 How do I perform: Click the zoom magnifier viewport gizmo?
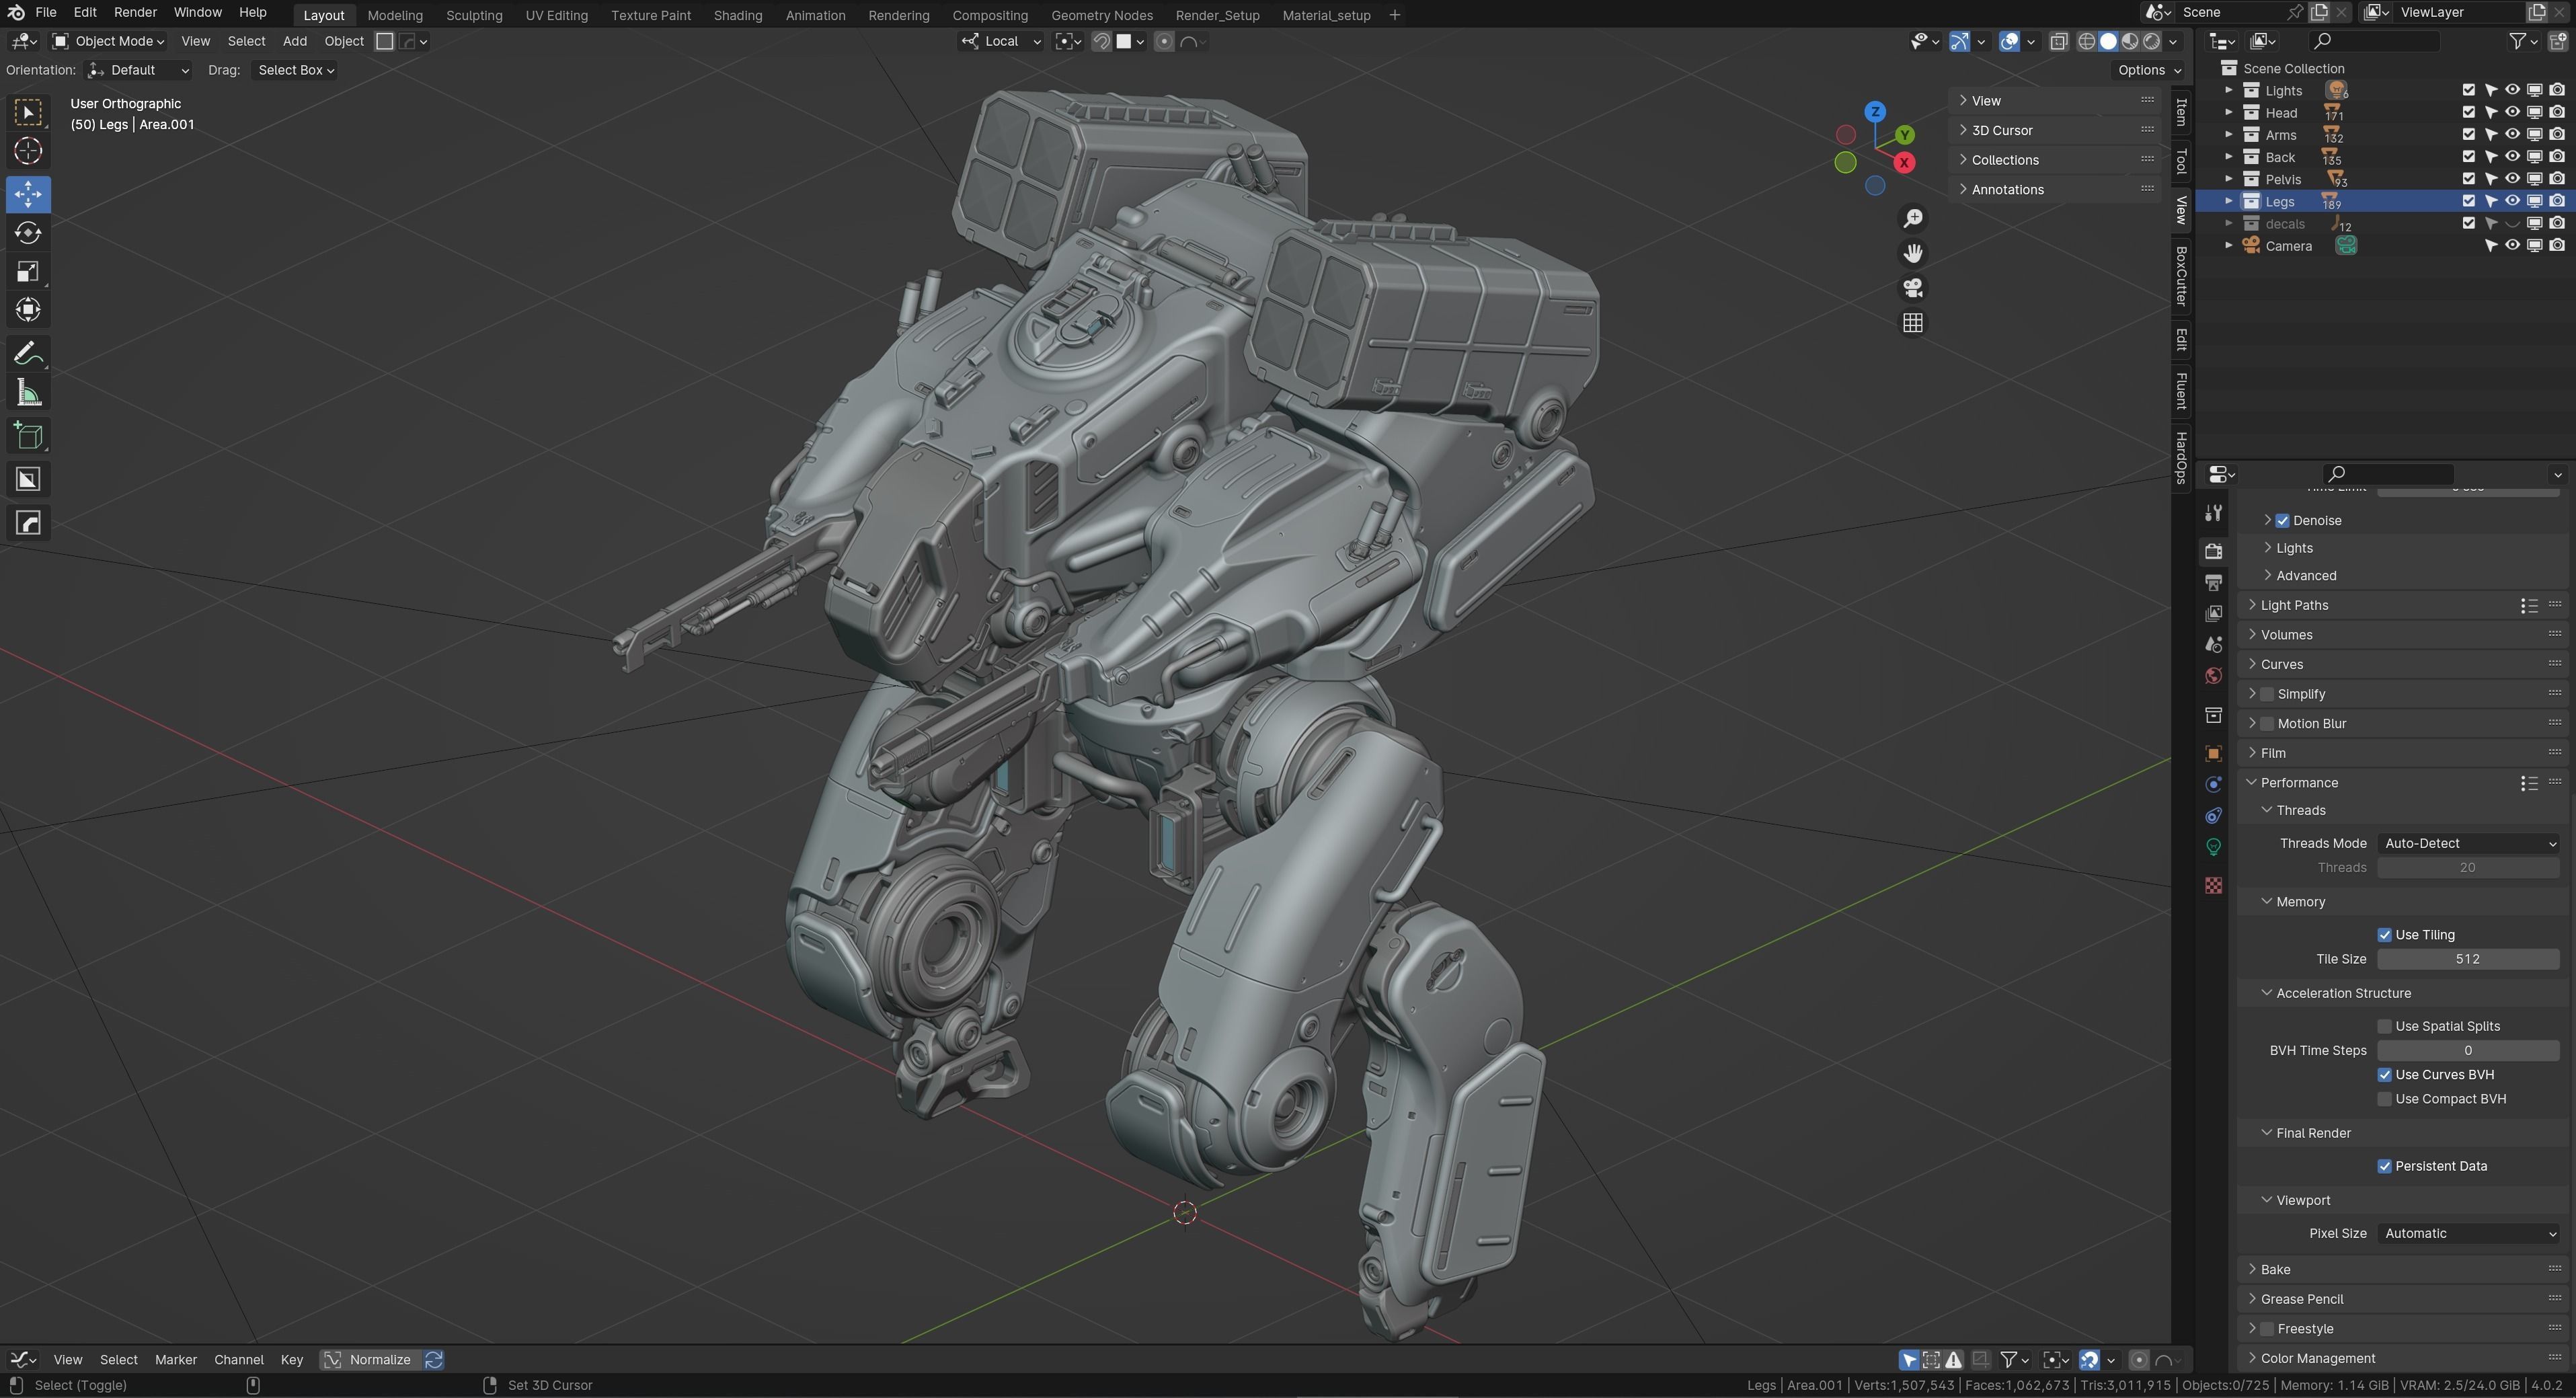point(1912,219)
